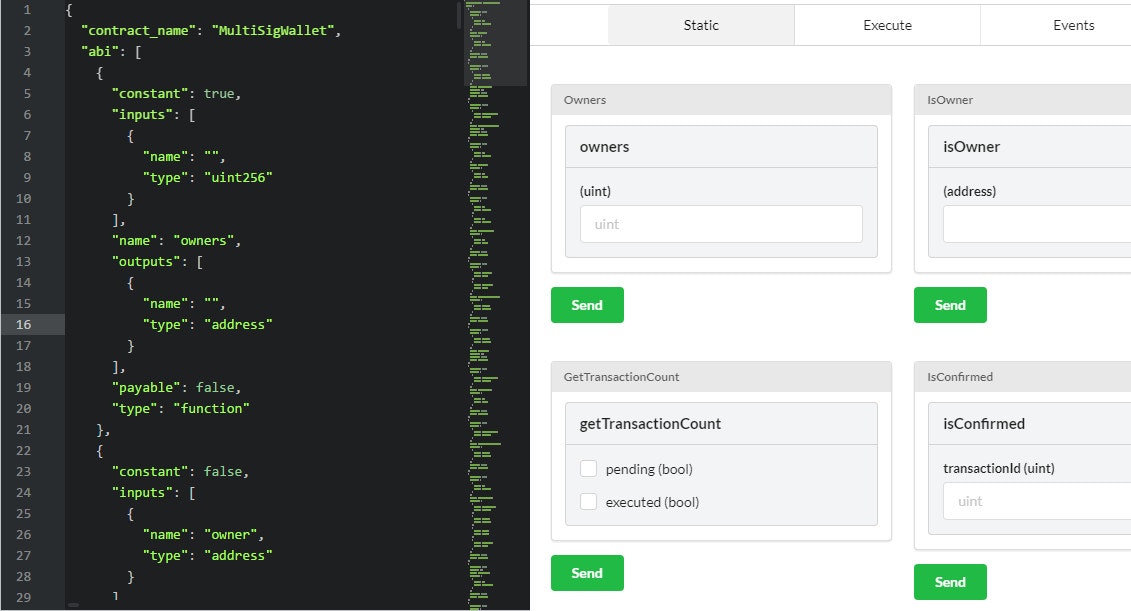Click the "abi" key on line 3
The image size is (1131, 611).
point(100,51)
